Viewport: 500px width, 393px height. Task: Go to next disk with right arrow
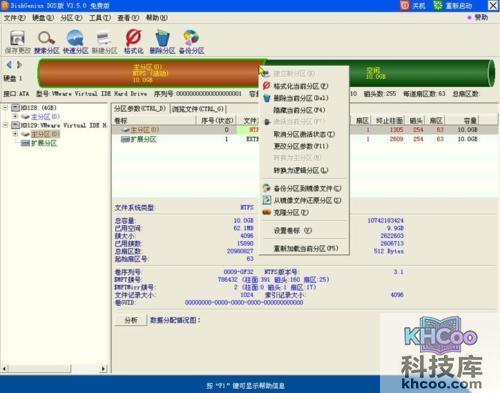click(19, 65)
